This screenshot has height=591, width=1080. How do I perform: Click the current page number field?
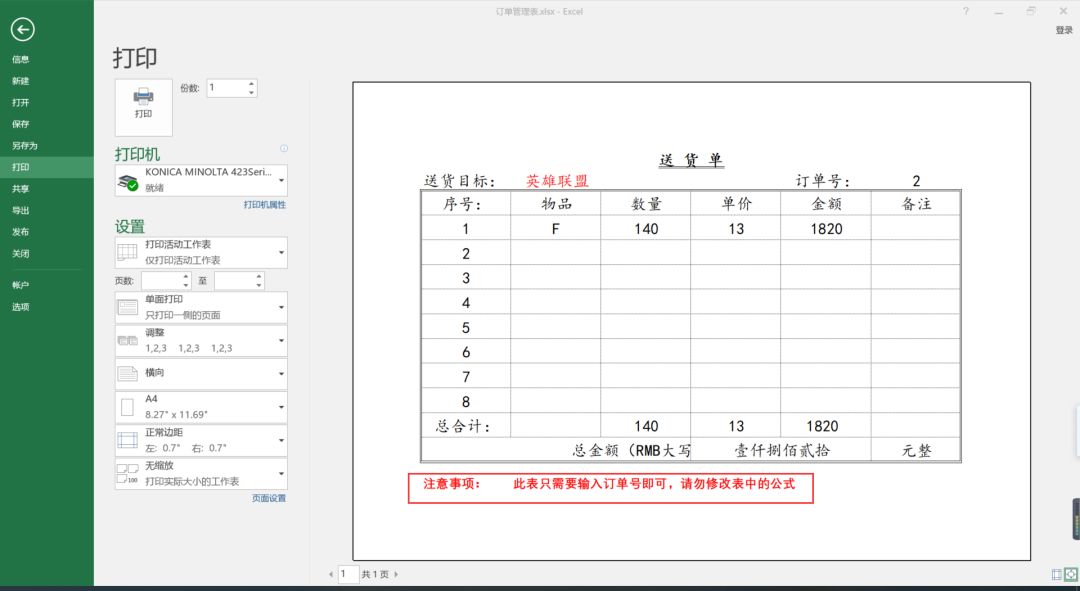(347, 574)
